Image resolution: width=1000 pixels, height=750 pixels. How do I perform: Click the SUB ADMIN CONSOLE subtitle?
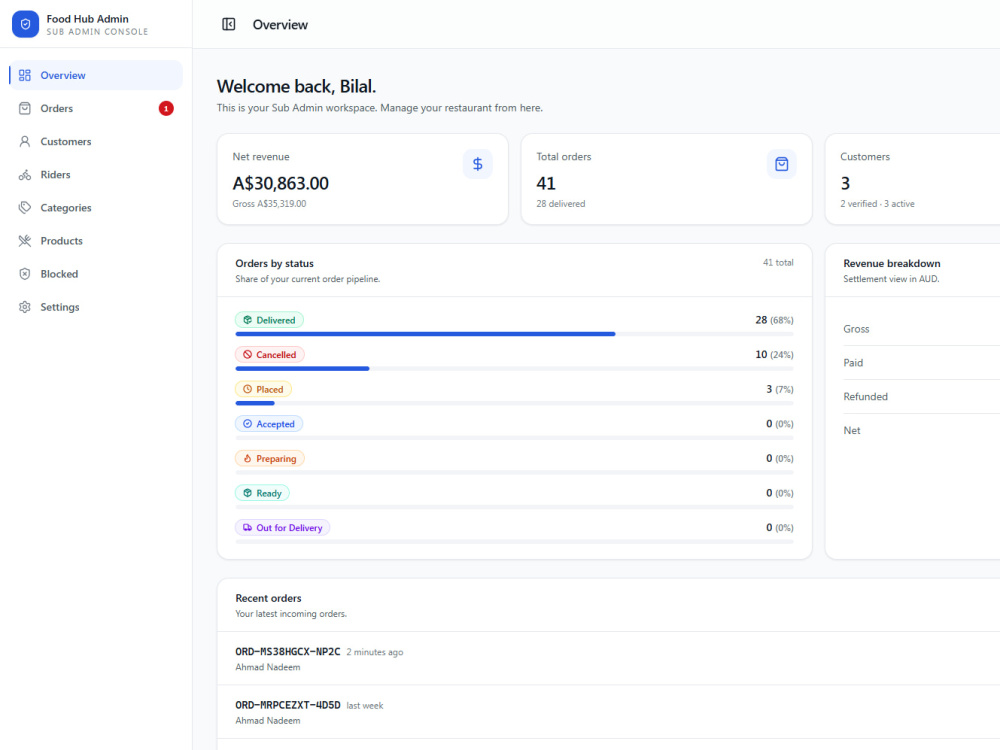click(97, 32)
